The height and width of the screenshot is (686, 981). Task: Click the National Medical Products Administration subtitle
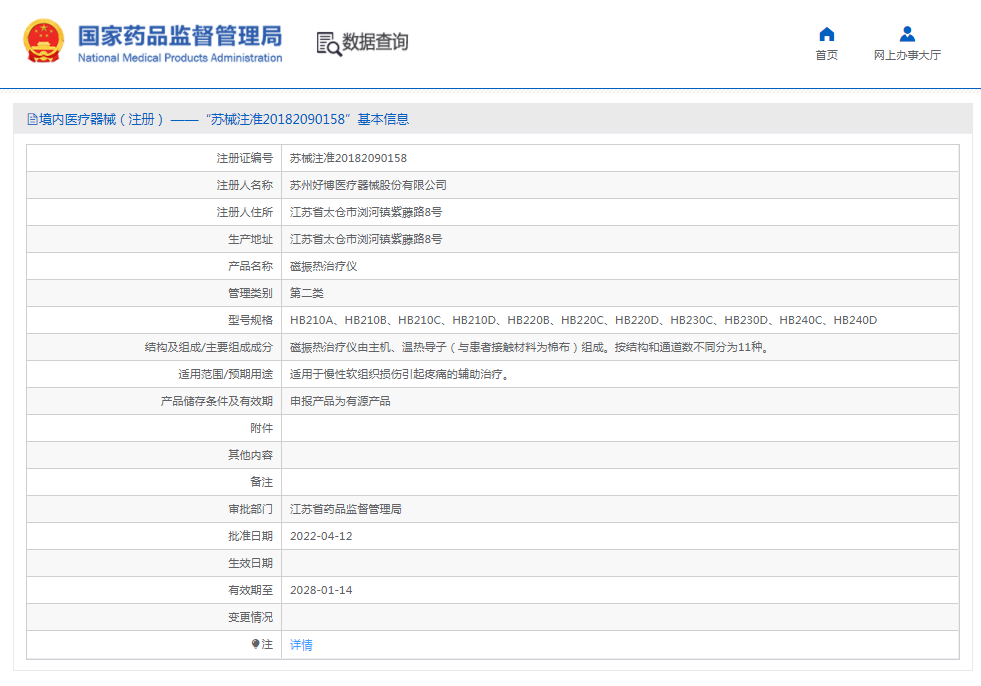pyautogui.click(x=180, y=58)
